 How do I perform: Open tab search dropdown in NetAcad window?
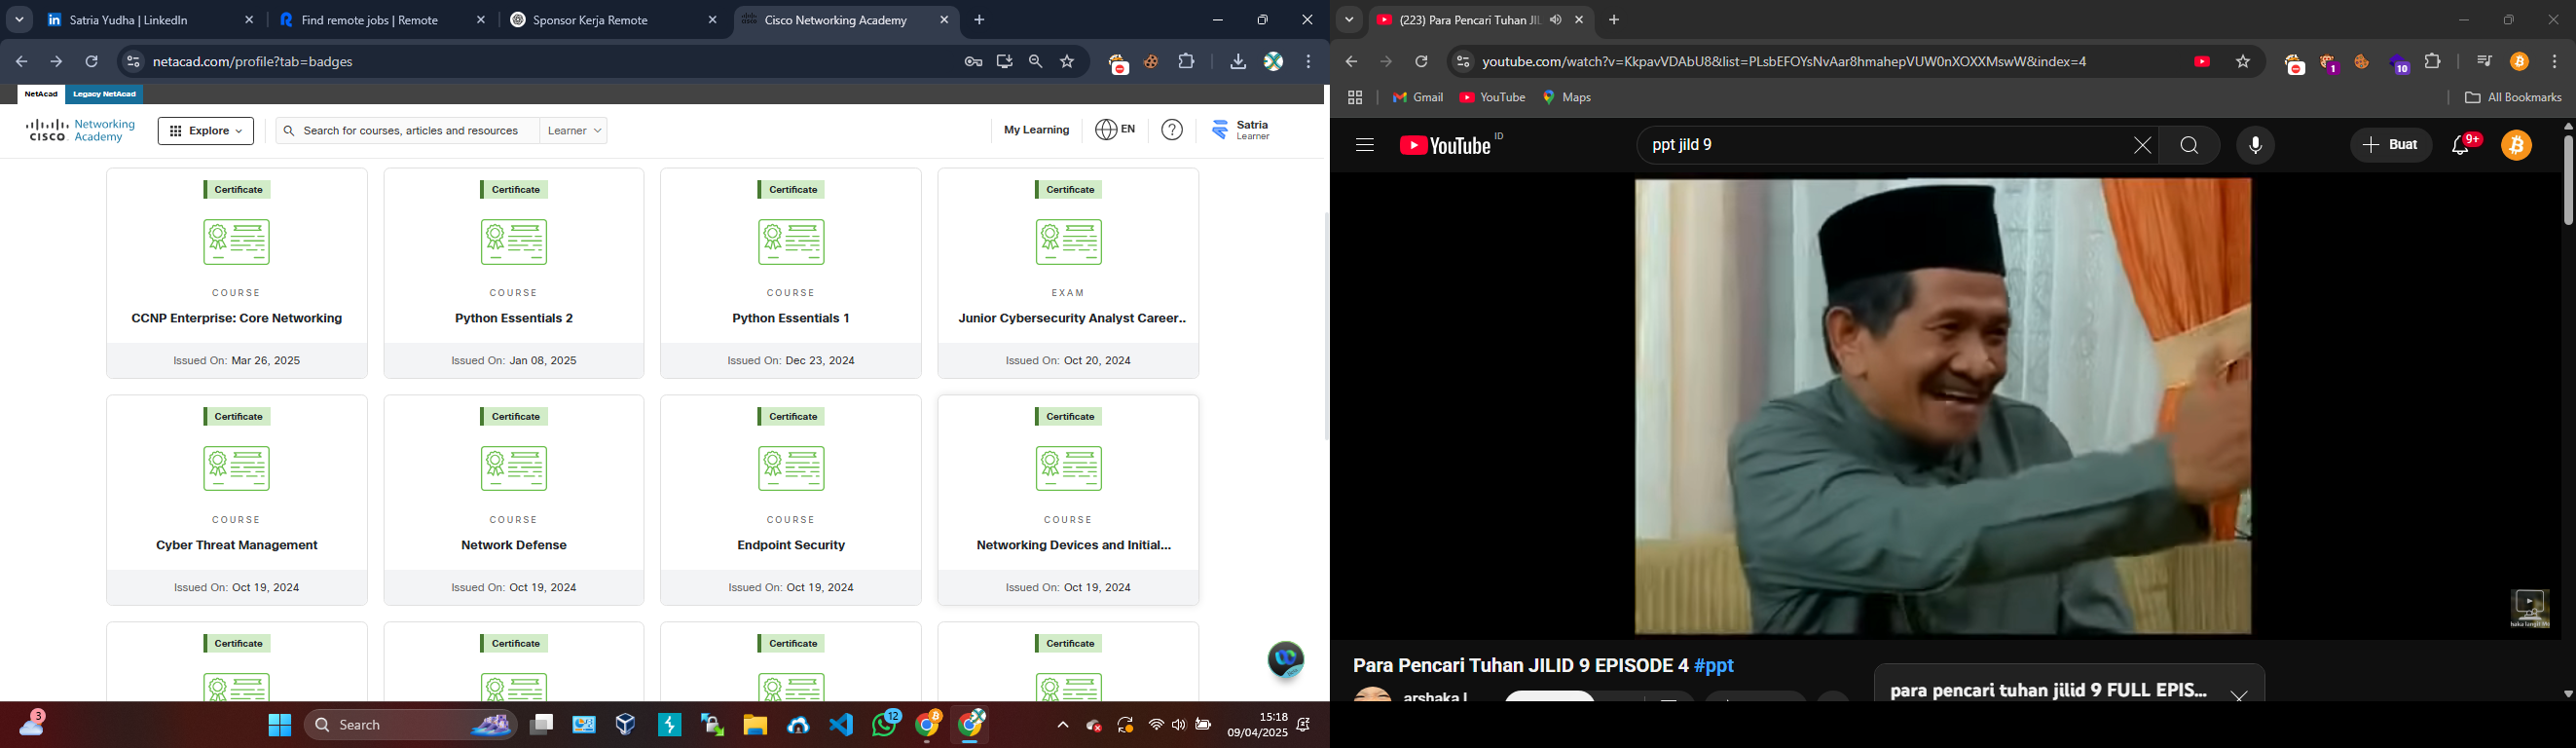pyautogui.click(x=19, y=20)
